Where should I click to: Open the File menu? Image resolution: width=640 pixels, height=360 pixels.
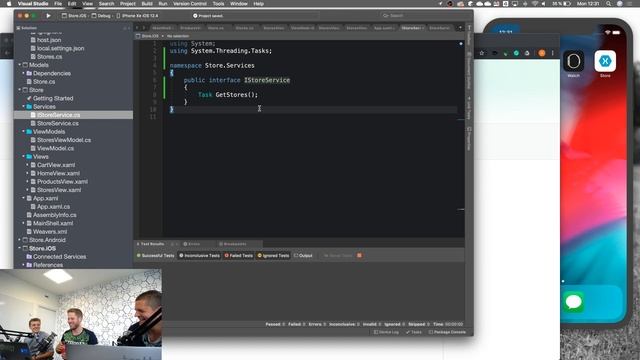pos(58,4)
